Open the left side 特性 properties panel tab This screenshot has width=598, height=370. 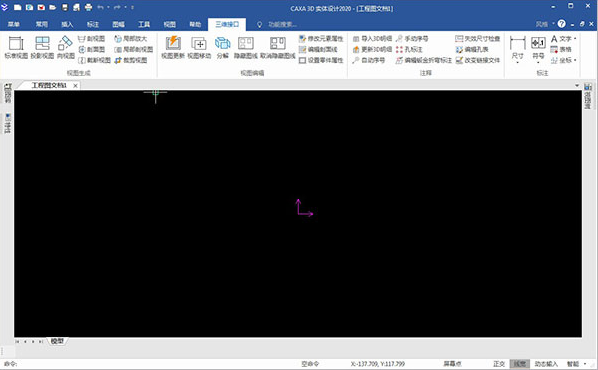click(8, 123)
